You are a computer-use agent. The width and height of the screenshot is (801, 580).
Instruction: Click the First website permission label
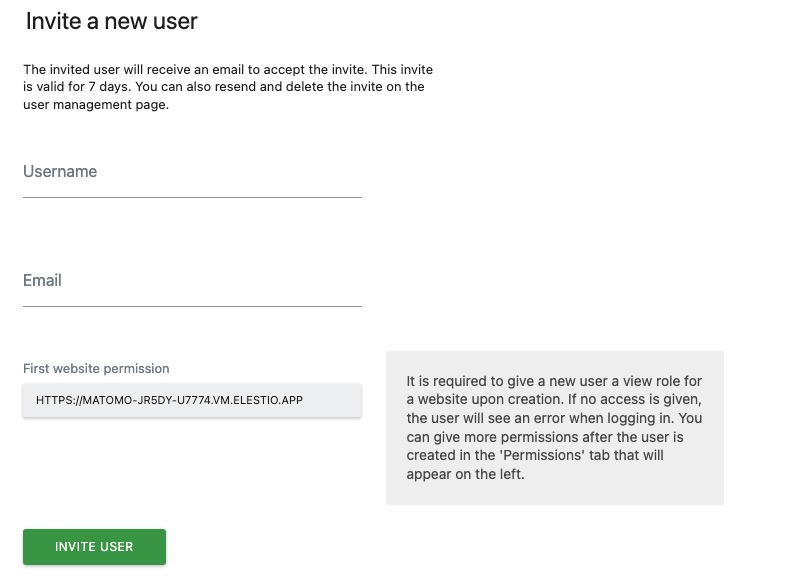(x=96, y=368)
